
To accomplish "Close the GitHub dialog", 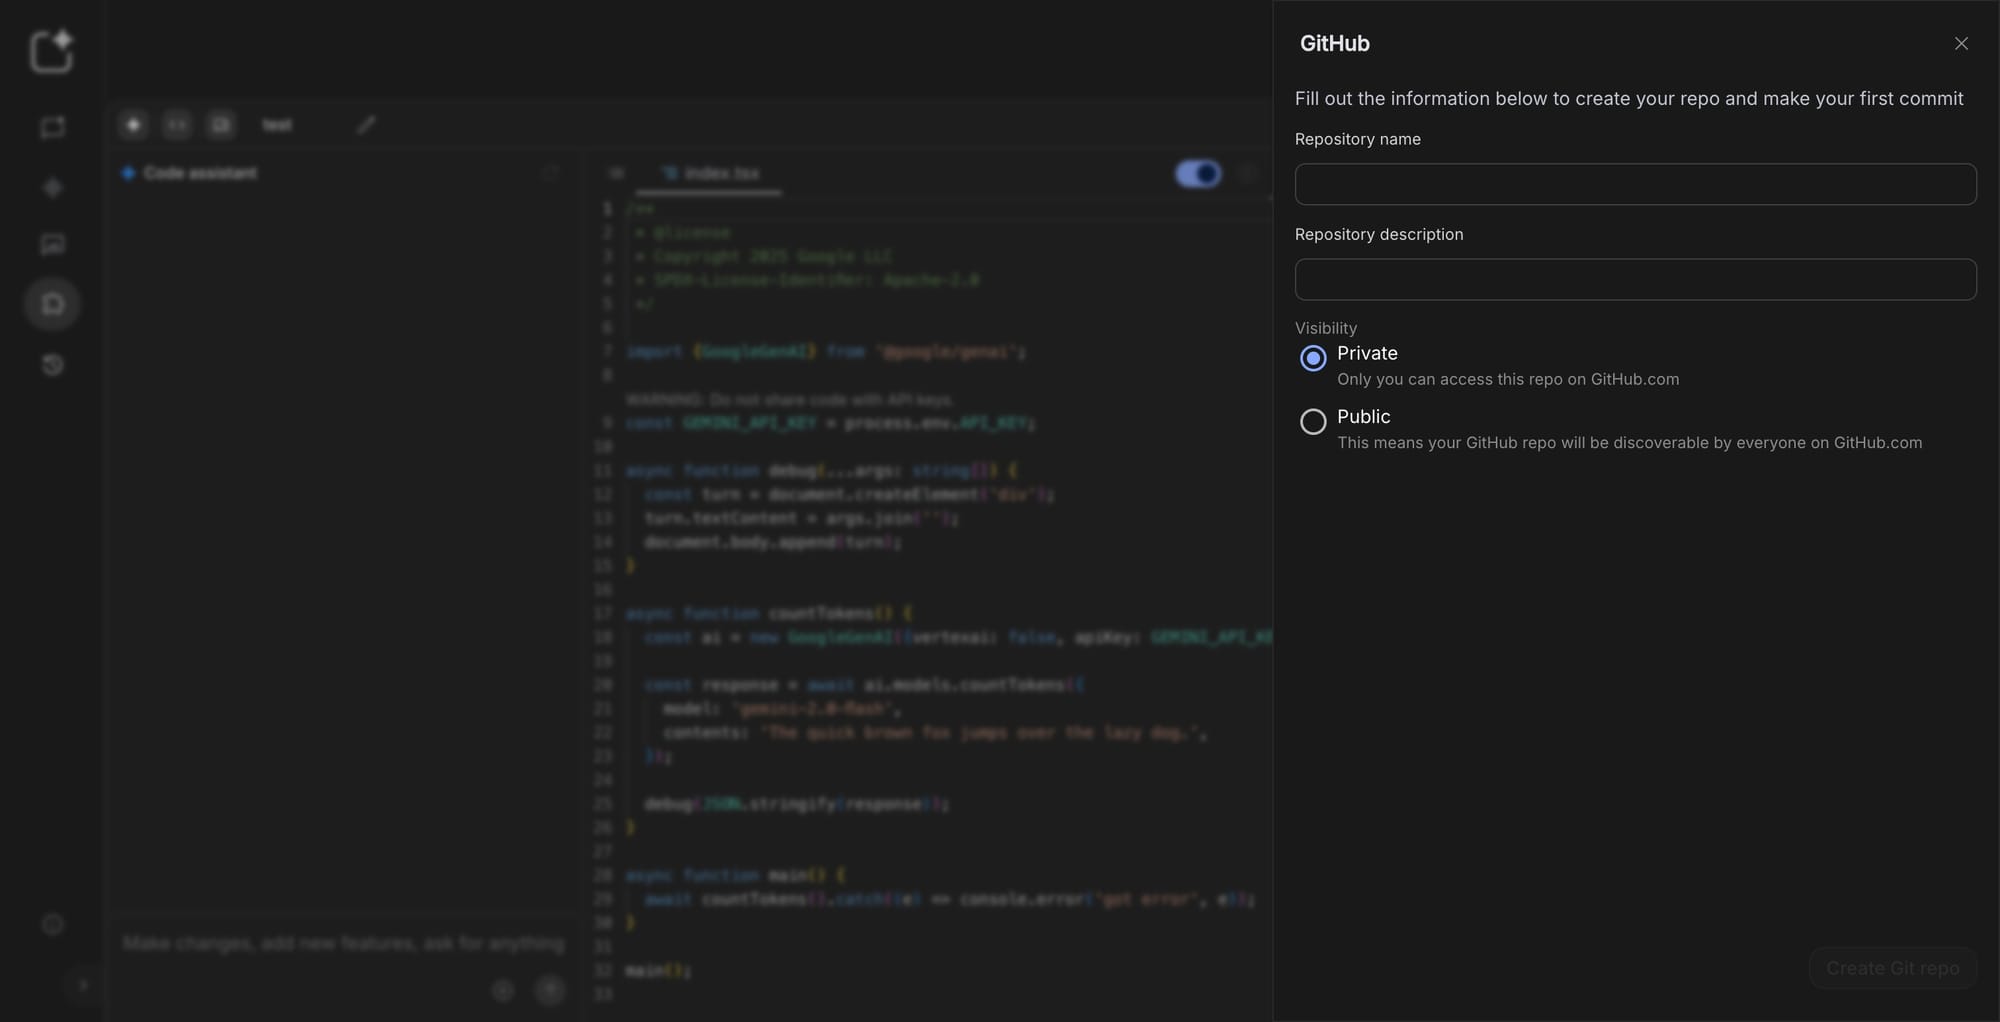I will coord(1961,43).
